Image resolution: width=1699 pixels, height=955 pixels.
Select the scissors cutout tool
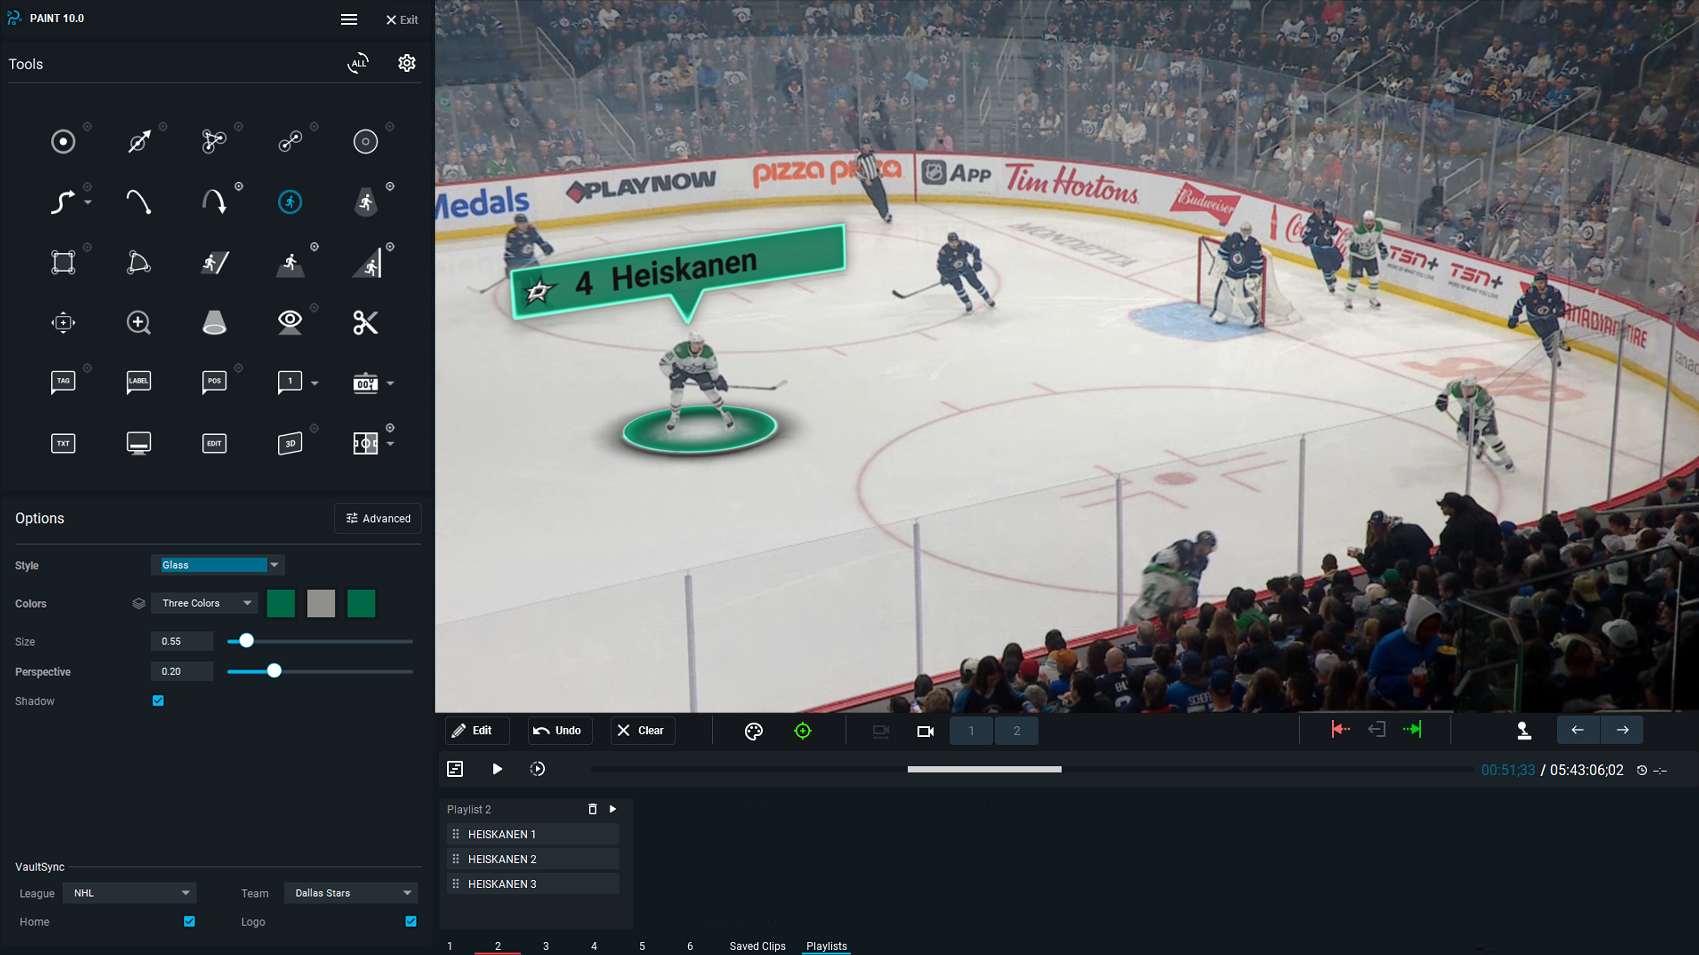(x=365, y=322)
